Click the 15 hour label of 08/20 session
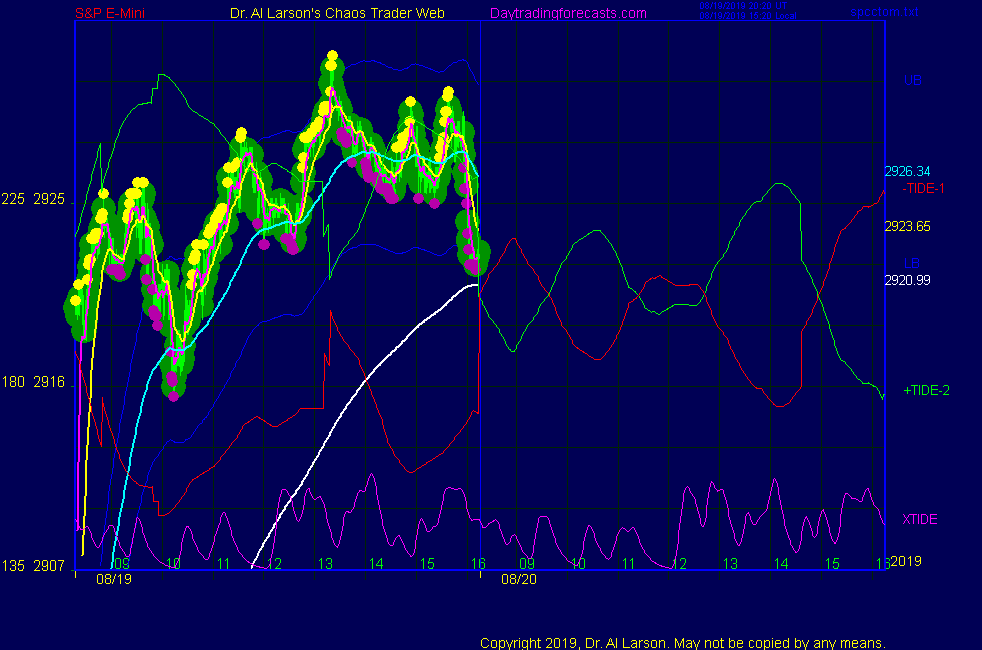This screenshot has height=650, width=982. [x=832, y=564]
